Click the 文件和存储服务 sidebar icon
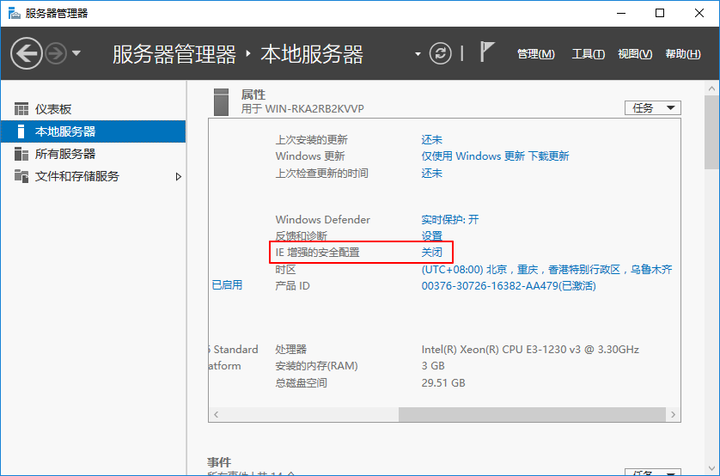Viewport: 720px width, 476px height. (21, 176)
